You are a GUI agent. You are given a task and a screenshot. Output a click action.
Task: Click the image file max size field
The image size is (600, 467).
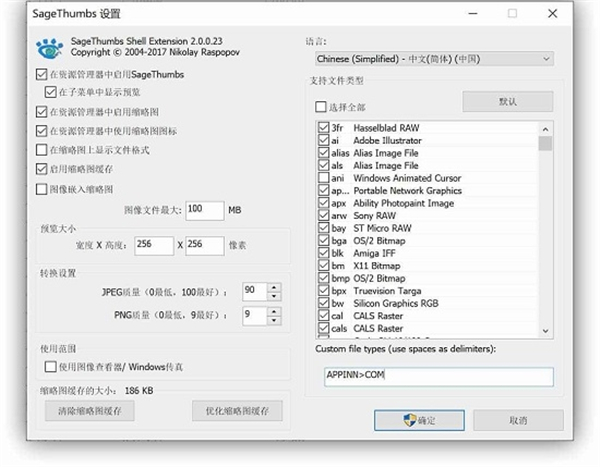205,211
